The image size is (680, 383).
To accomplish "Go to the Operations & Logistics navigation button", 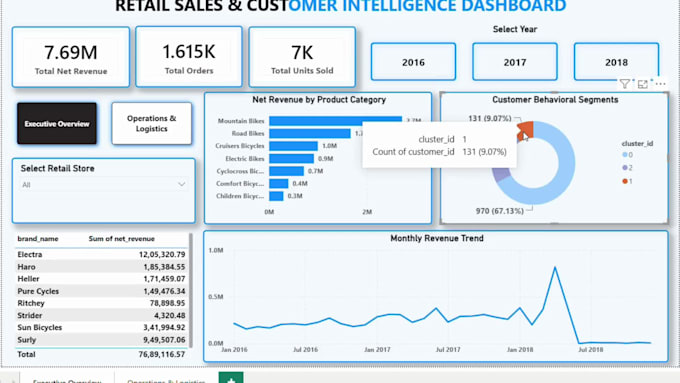I will point(151,124).
